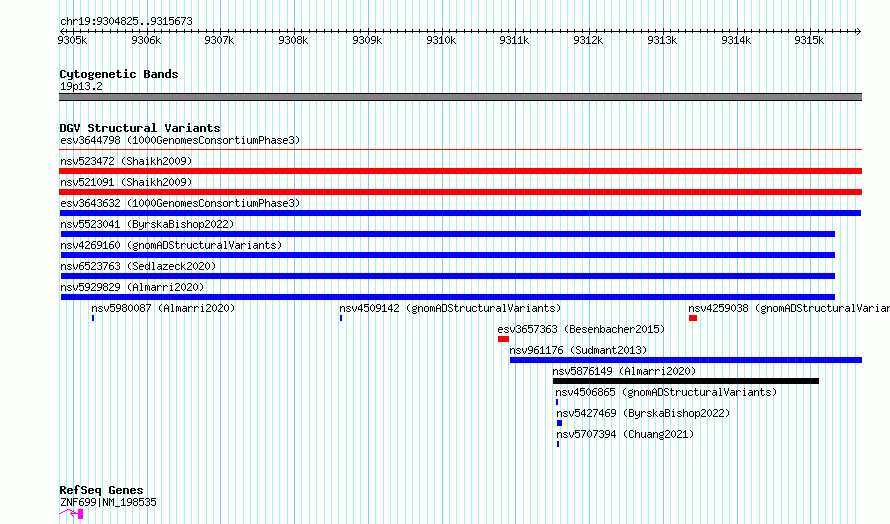Select the nsv5929829 (Almarri2020) blue bar
Viewport: 890px width, 524px height.
coord(448,297)
